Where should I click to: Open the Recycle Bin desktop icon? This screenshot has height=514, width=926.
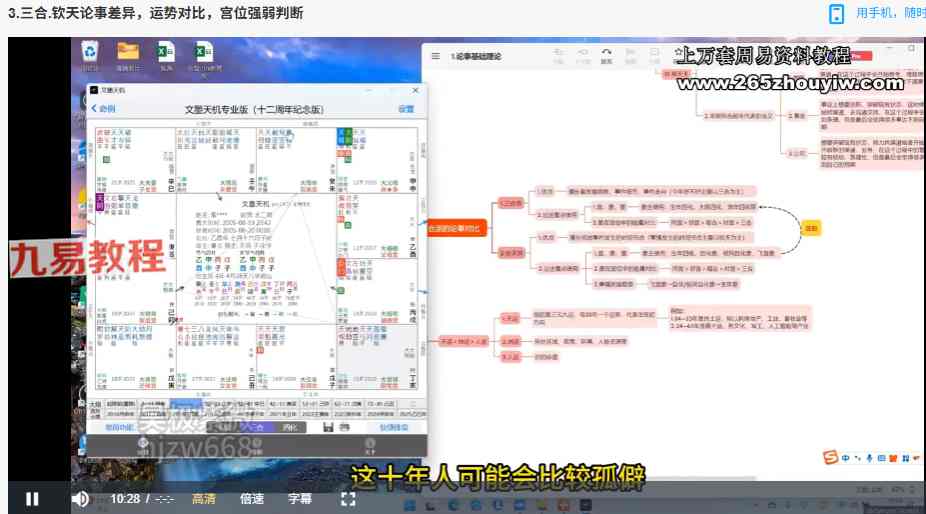(90, 54)
